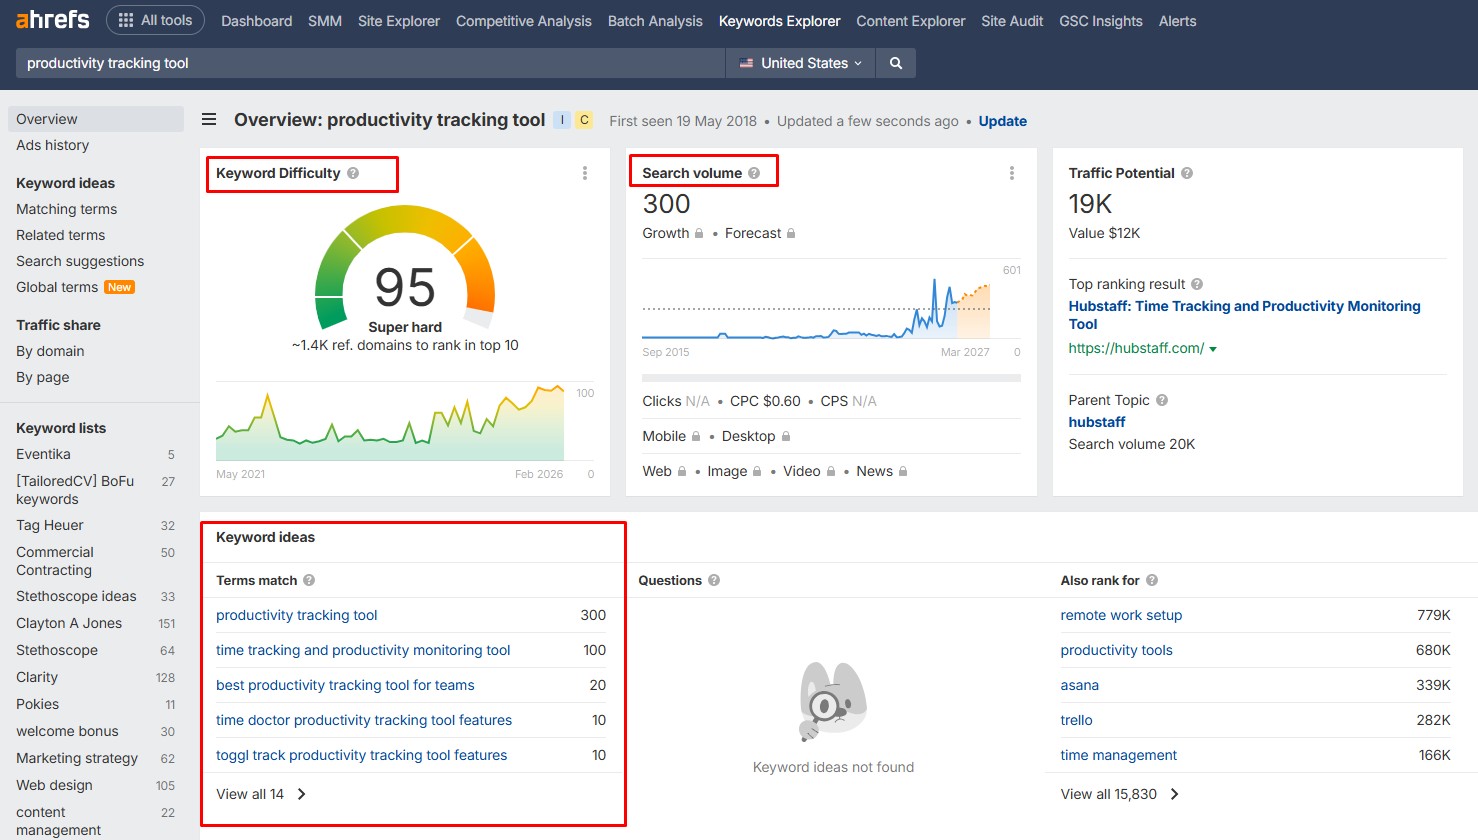Open Content Explorer from the top navigation

tap(910, 20)
